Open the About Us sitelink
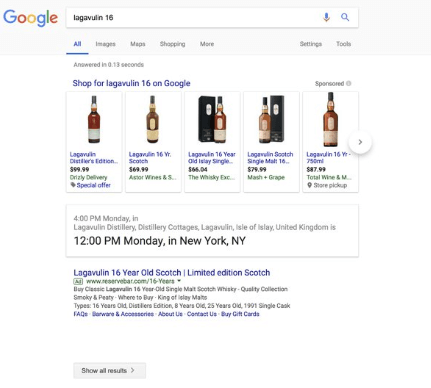431x388 pixels. [170, 314]
